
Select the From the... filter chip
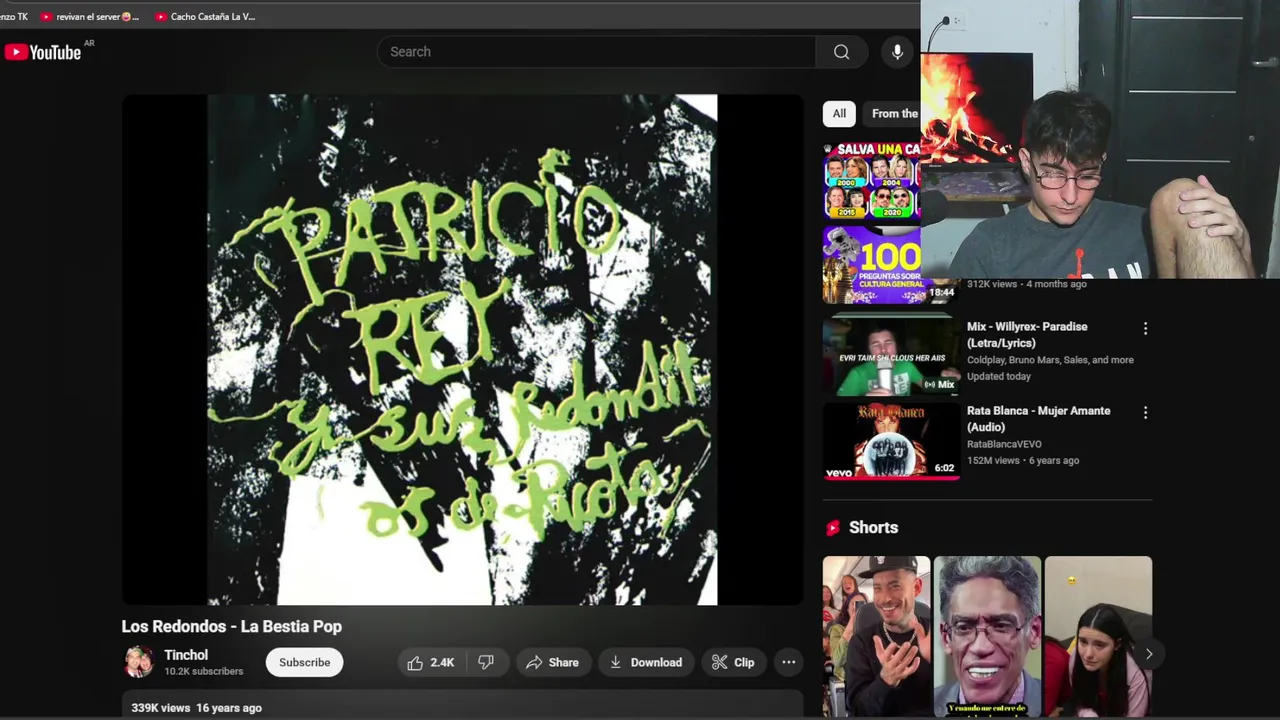click(893, 113)
